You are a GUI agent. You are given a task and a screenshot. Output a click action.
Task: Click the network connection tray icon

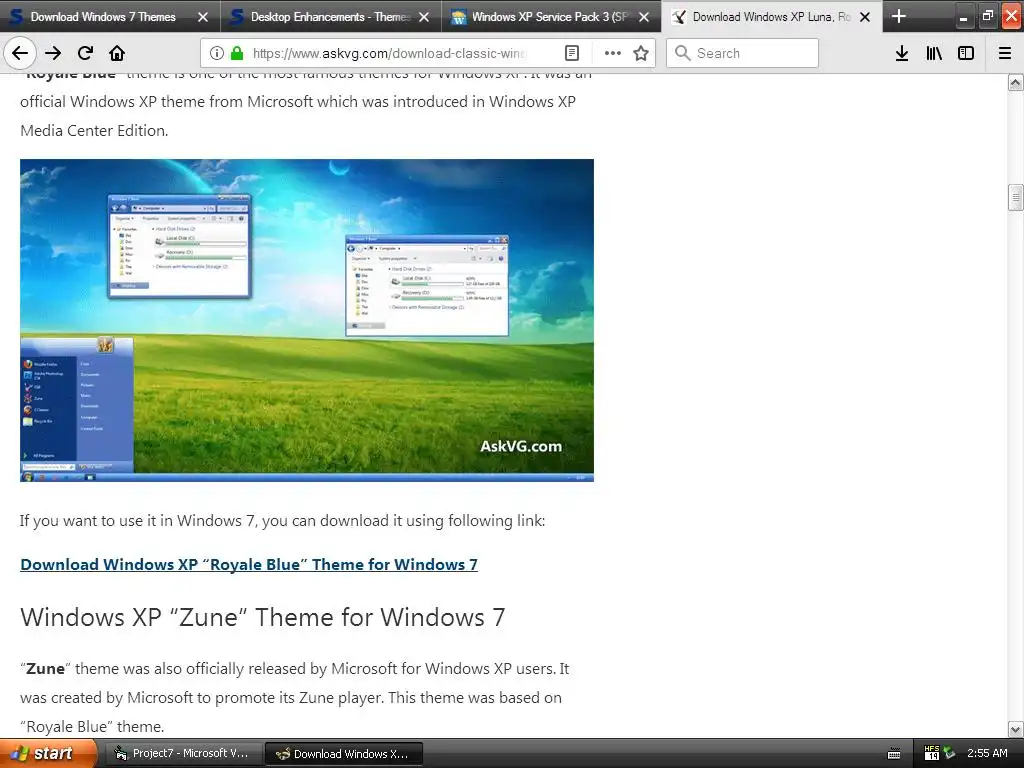[950, 754]
